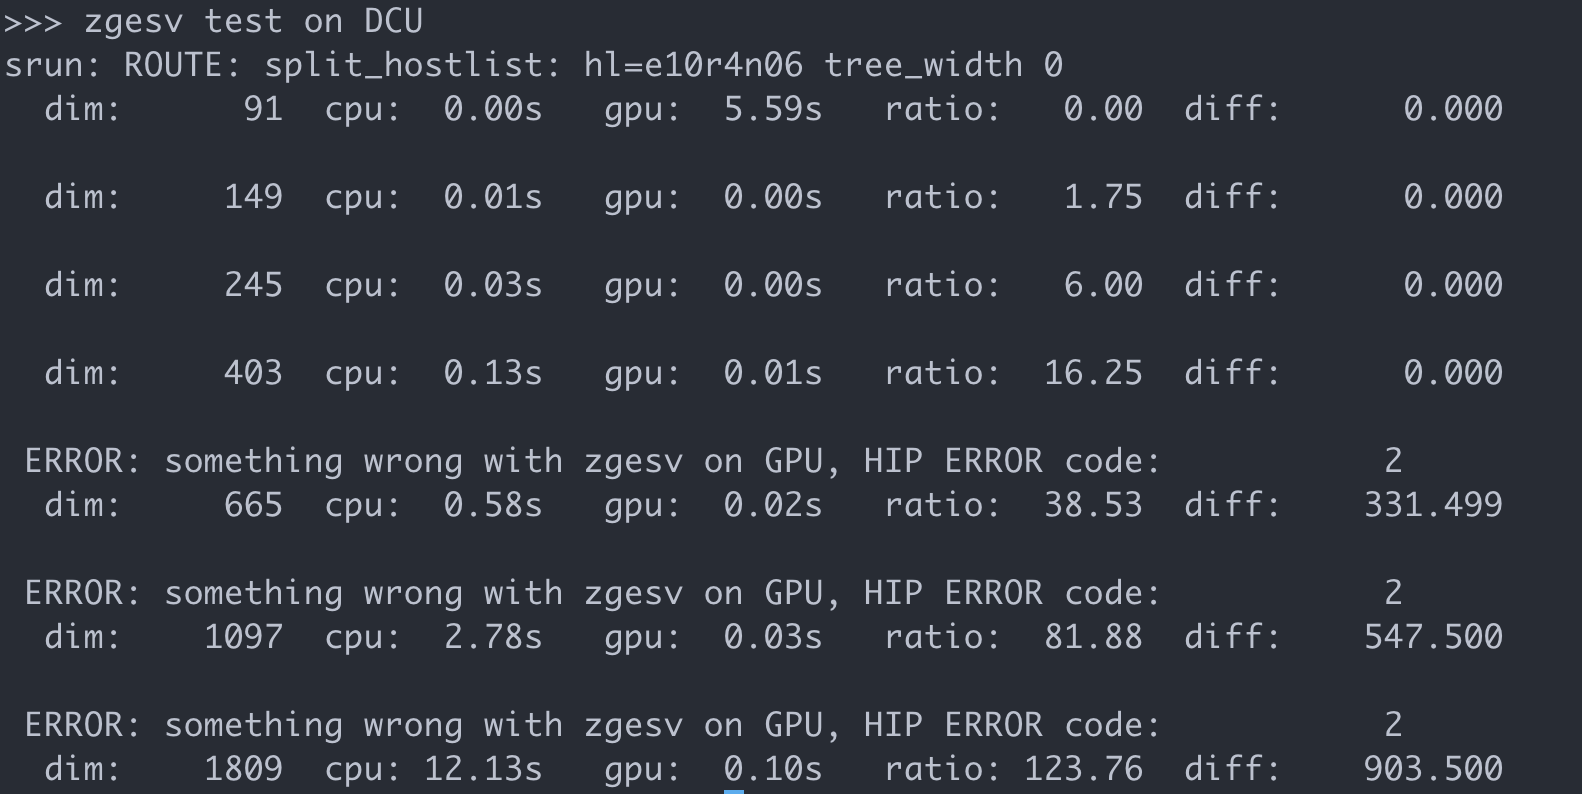Click the tree_width 0 text
The image size is (1582, 794).
943,65
